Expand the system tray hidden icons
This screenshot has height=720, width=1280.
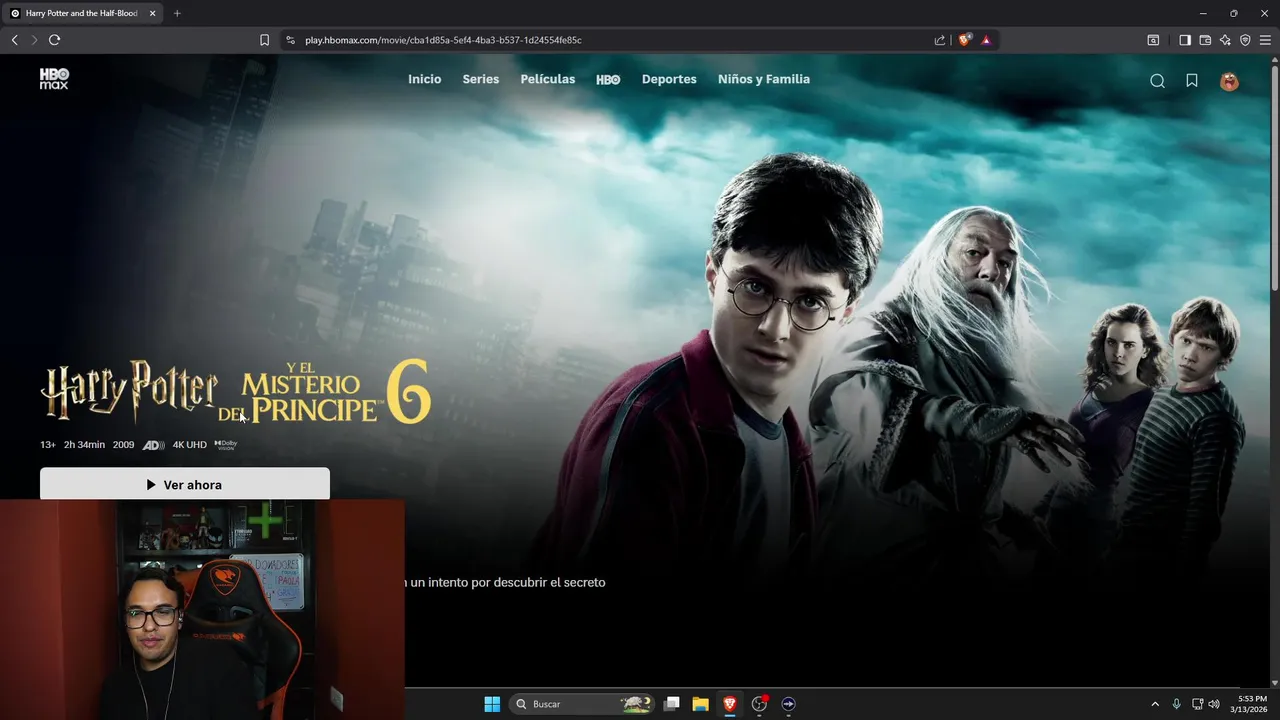point(1155,704)
